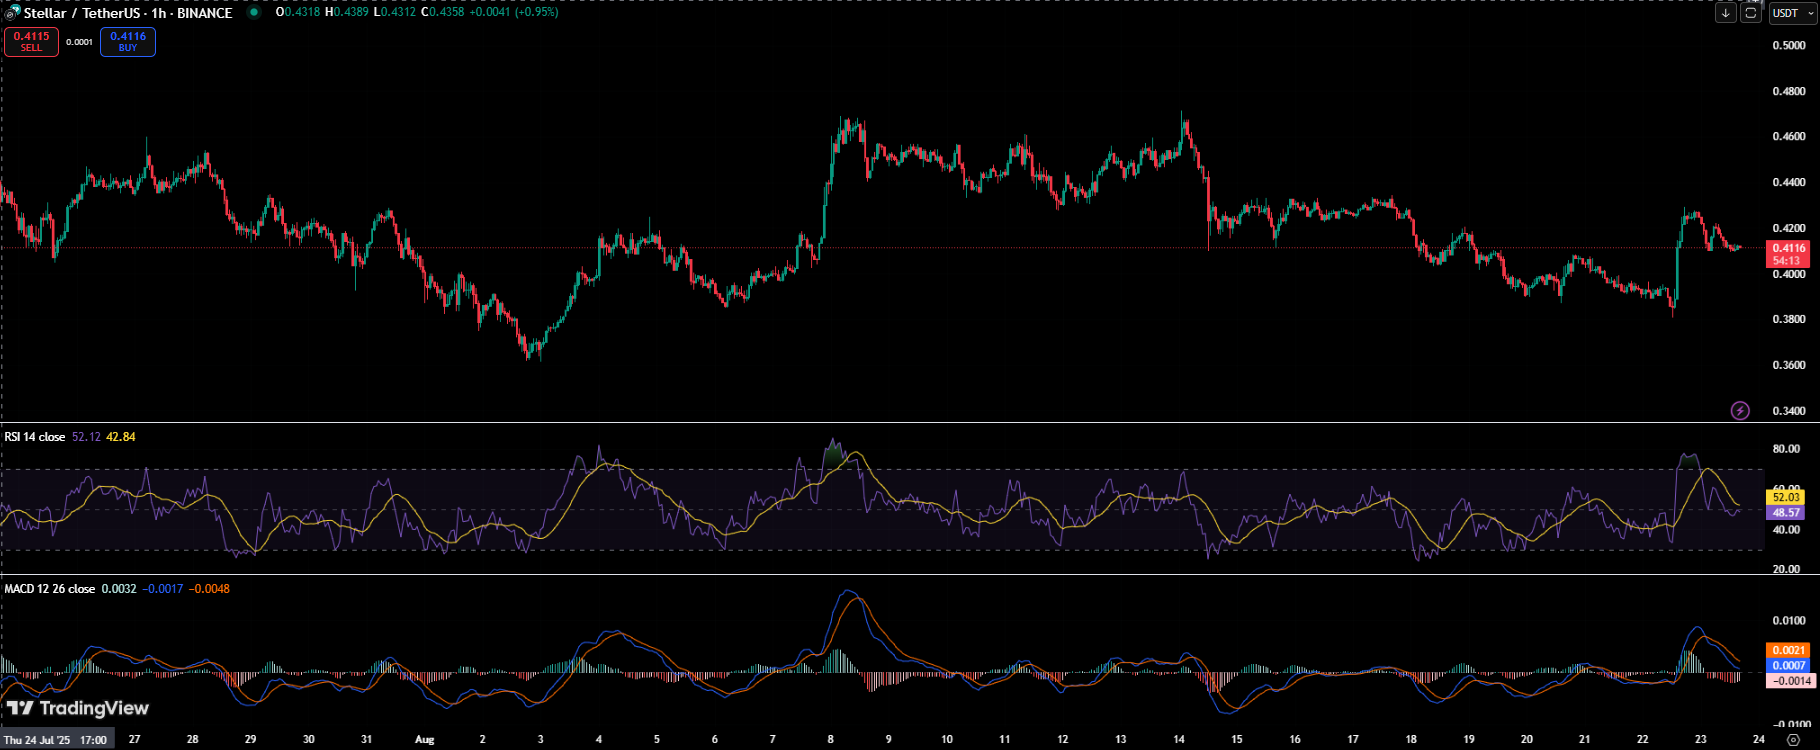Click the Thu 24 Jul '25 date label
1820x750 pixels.
(57, 740)
